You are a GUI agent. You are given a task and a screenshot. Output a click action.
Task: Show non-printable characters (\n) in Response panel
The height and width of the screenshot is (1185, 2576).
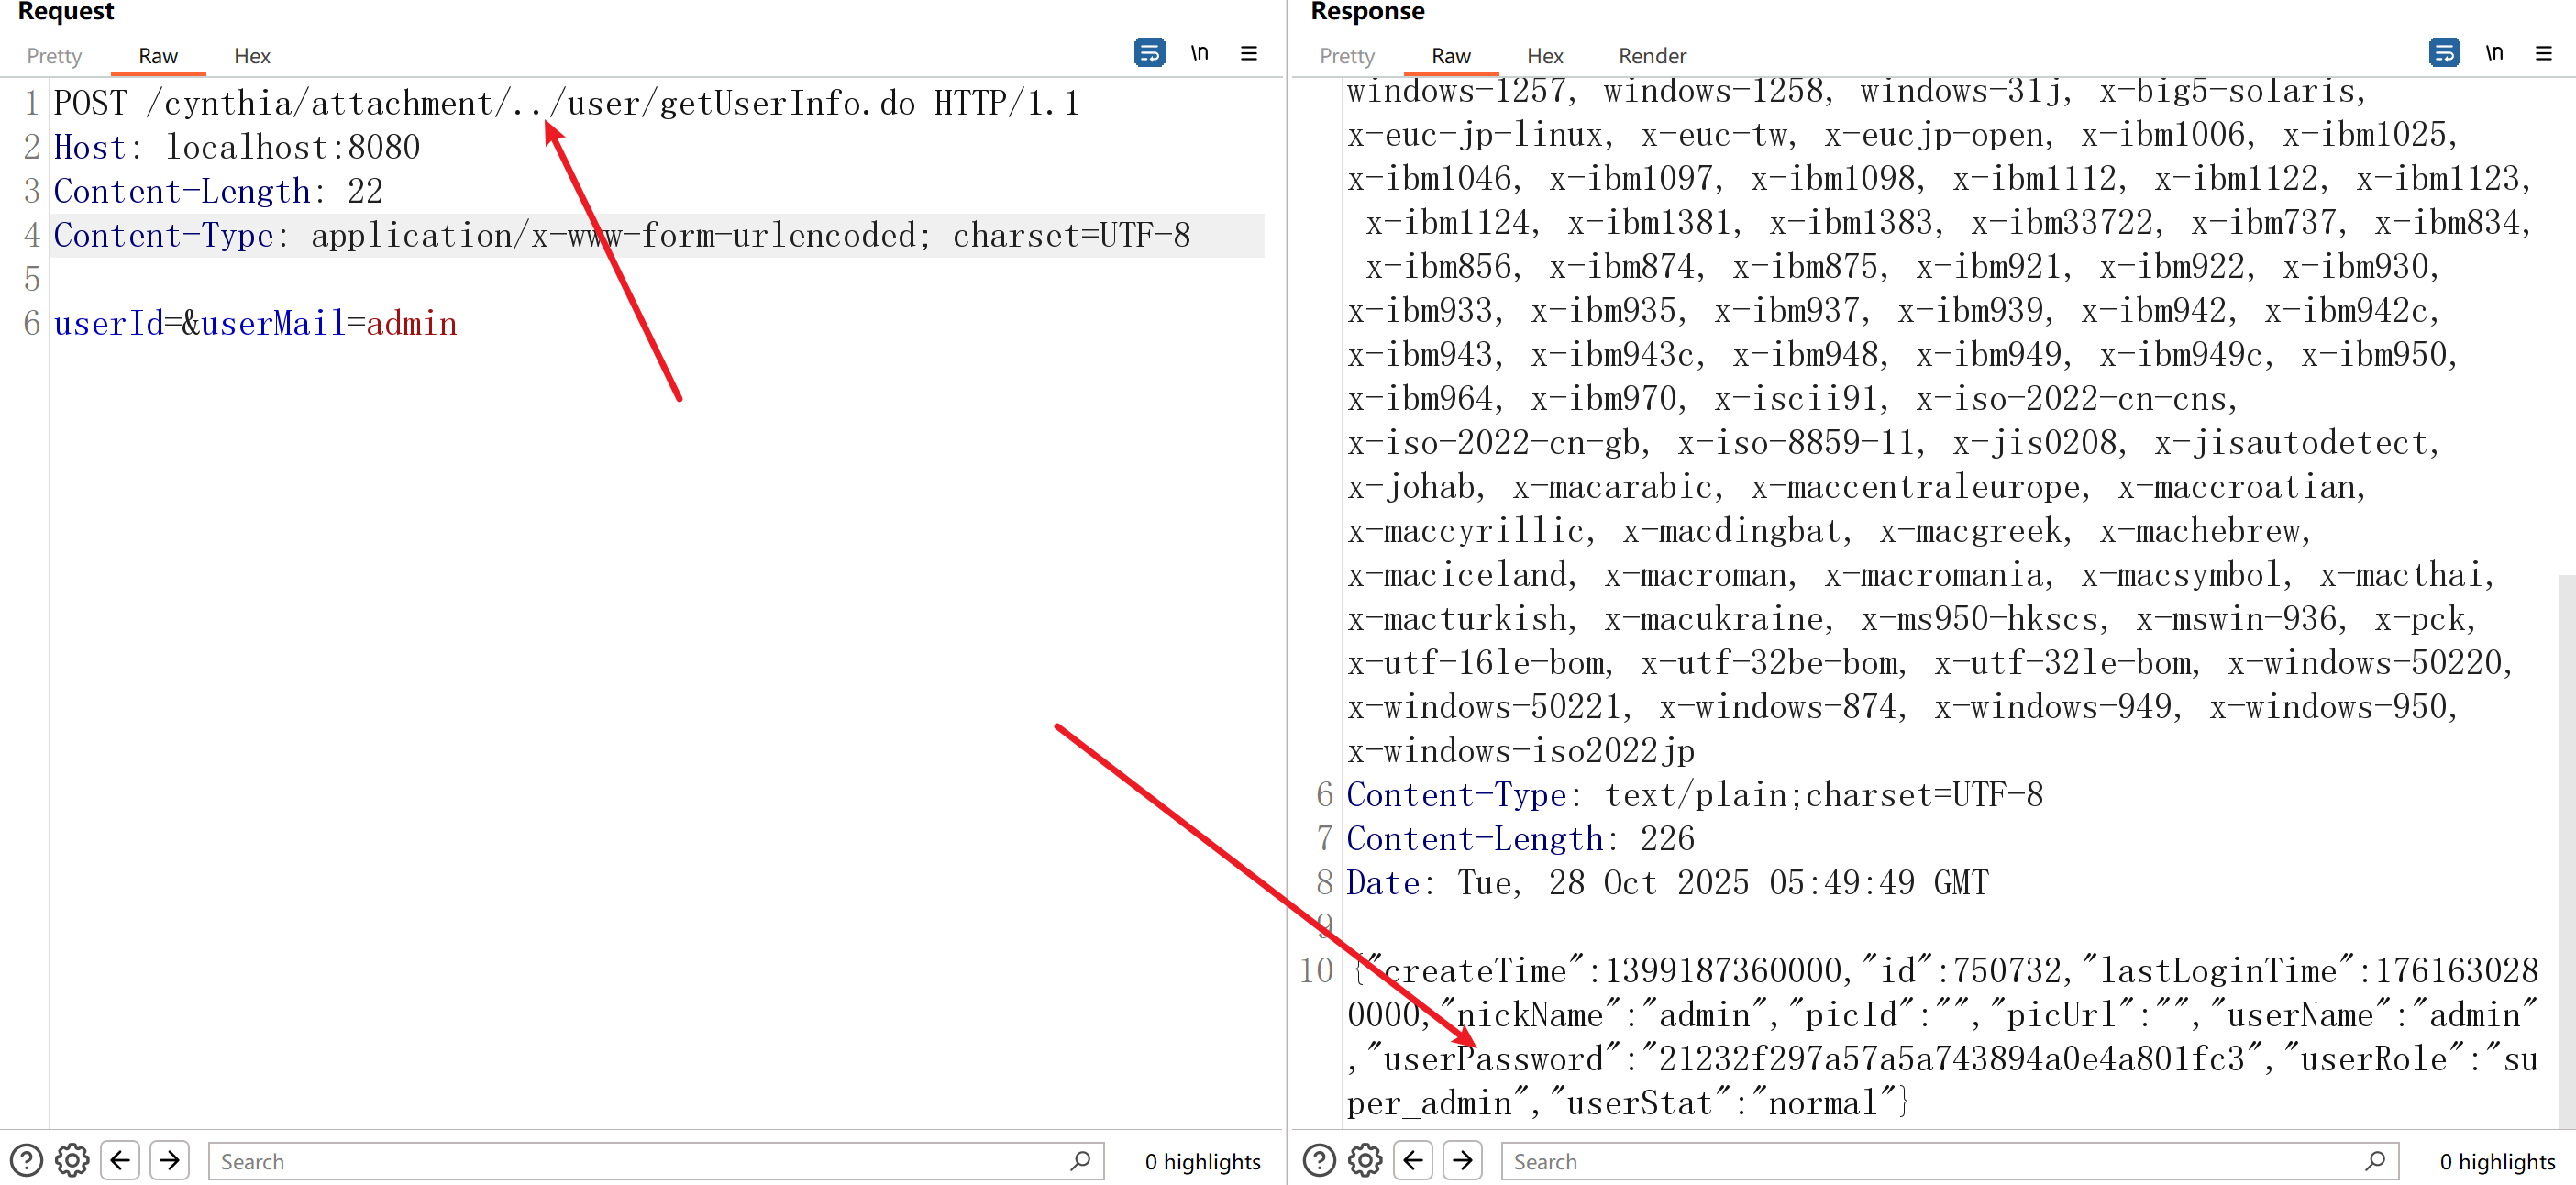[x=2494, y=52]
